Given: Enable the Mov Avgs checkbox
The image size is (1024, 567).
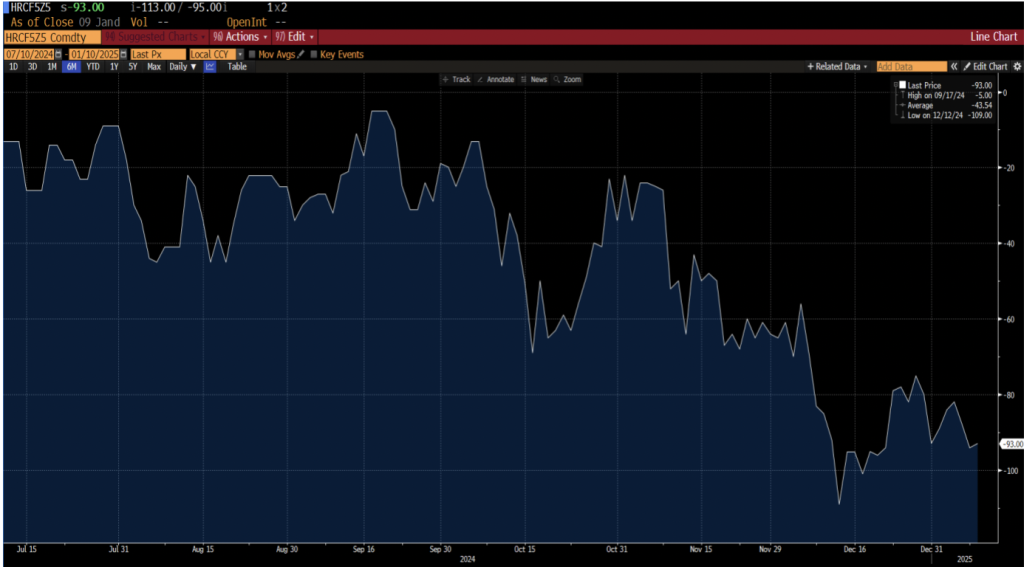Looking at the screenshot, I should [252, 54].
